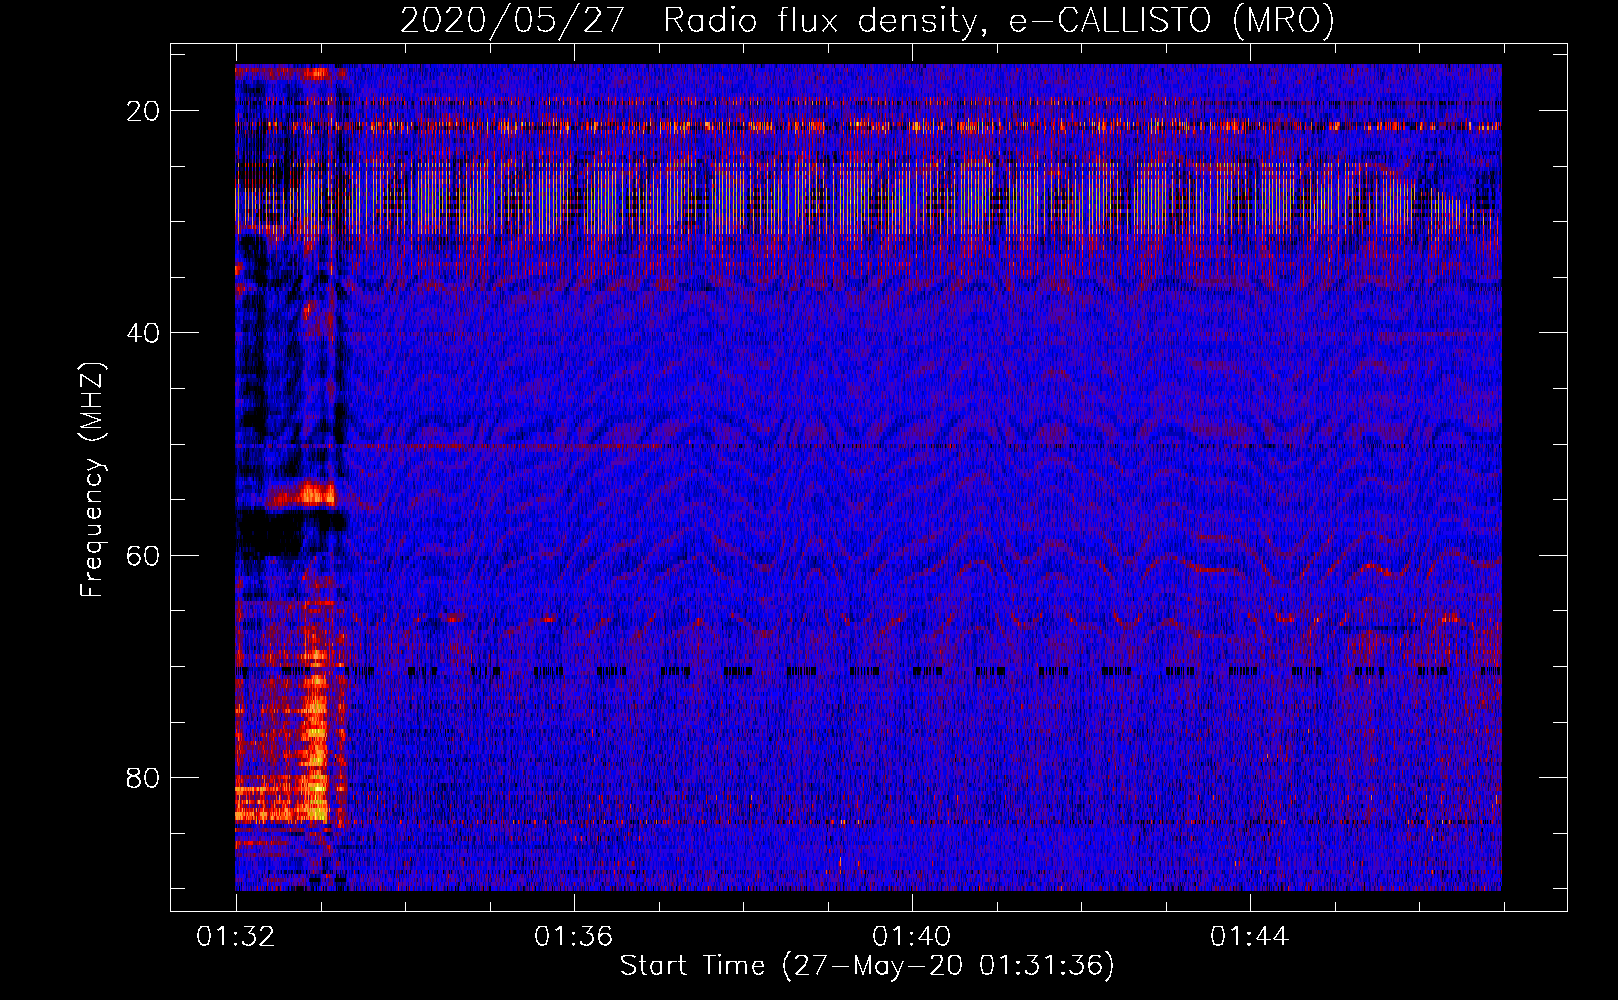Click the '01:36' time tick label
This screenshot has height=1000, width=1618.
[574, 936]
